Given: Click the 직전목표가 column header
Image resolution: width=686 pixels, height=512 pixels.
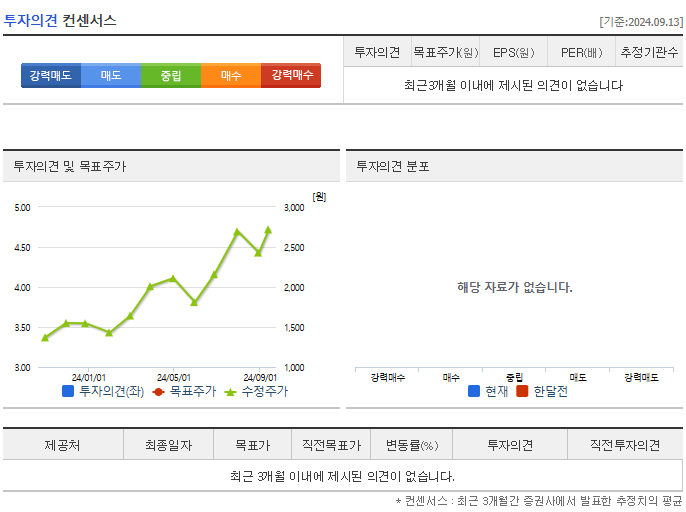Looking at the screenshot, I should pyautogui.click(x=332, y=445).
